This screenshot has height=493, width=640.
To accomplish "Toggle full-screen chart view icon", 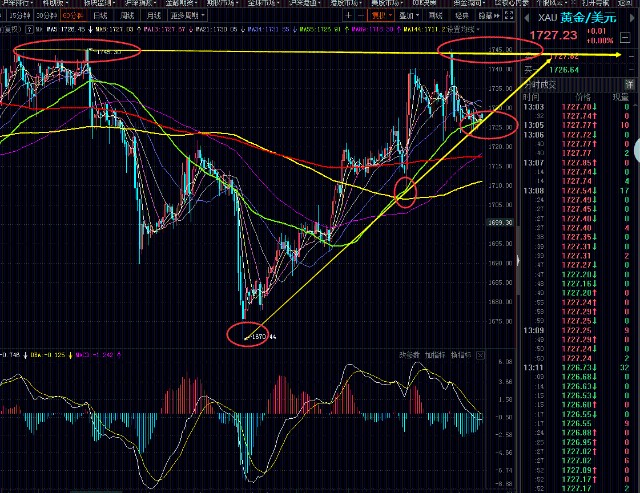I will click(509, 16).
